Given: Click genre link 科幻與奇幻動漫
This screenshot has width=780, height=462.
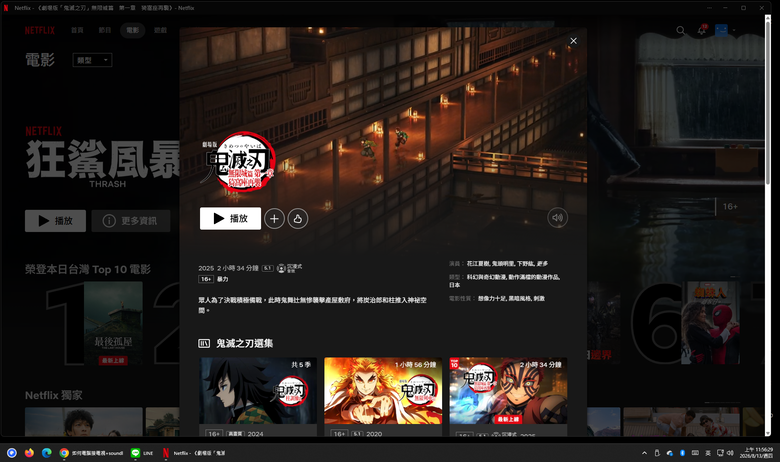Looking at the screenshot, I should [486, 277].
